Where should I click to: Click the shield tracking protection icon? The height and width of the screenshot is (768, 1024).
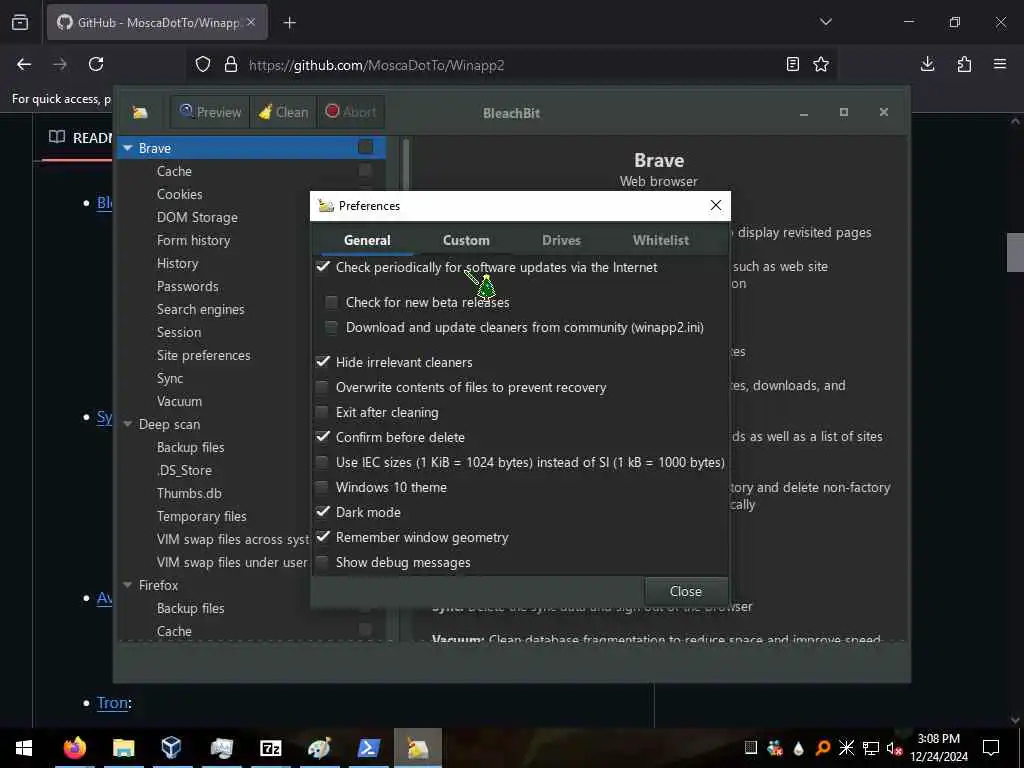point(203,65)
